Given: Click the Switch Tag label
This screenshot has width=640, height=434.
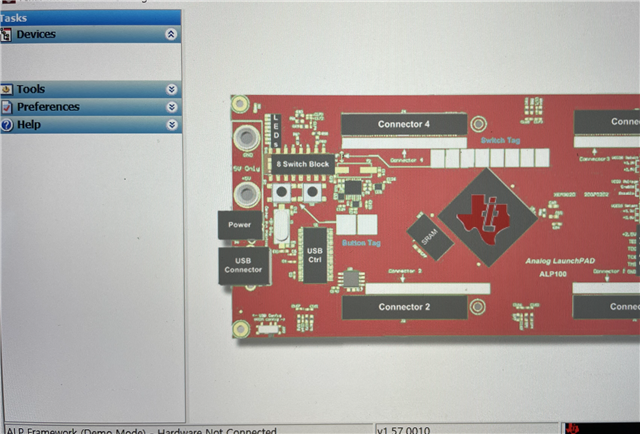Looking at the screenshot, I should pyautogui.click(x=500, y=140).
